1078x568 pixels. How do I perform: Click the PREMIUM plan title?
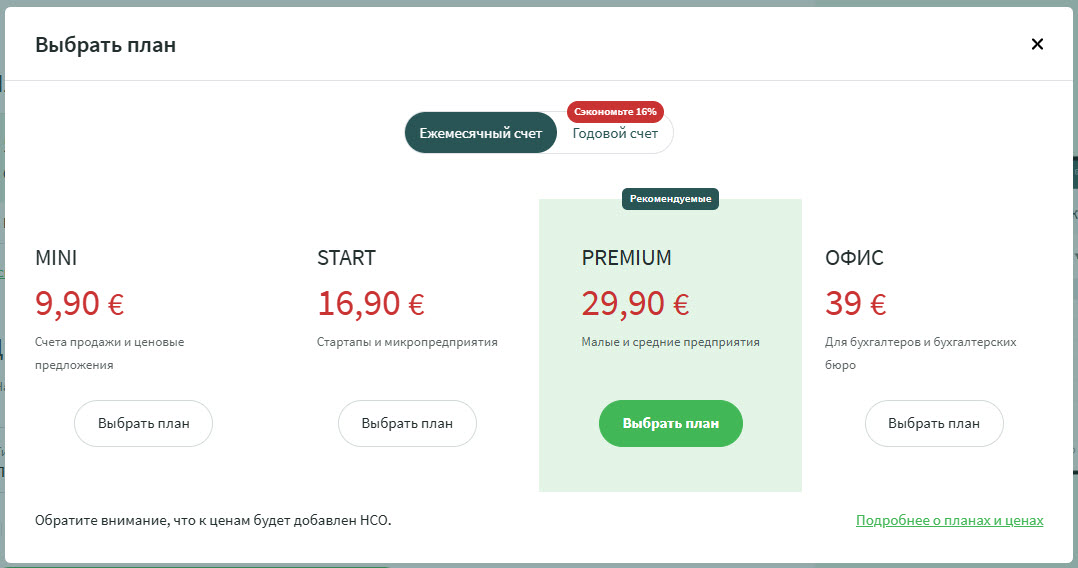pyautogui.click(x=626, y=258)
